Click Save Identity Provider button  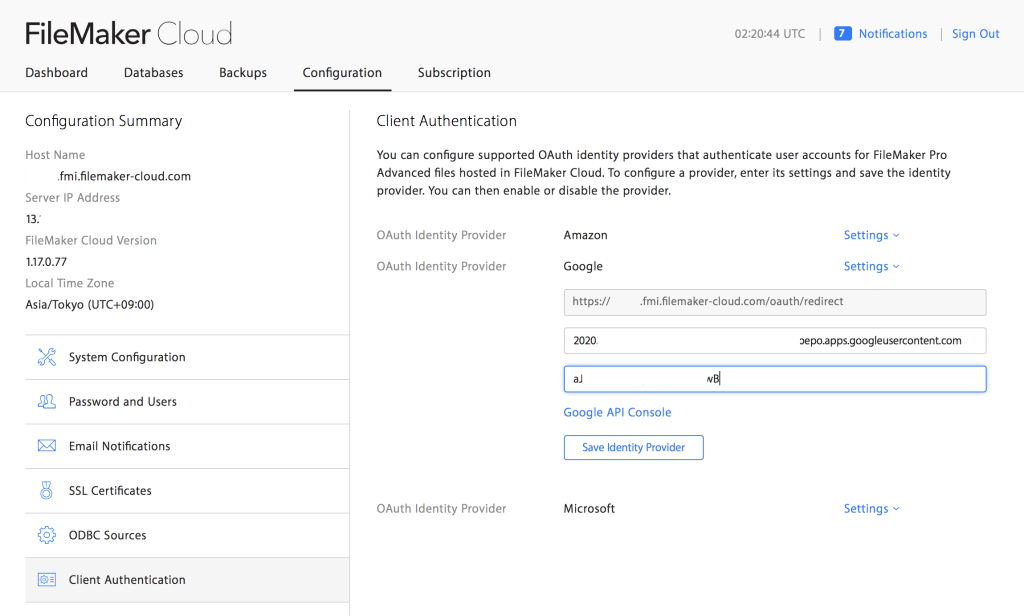(x=633, y=447)
